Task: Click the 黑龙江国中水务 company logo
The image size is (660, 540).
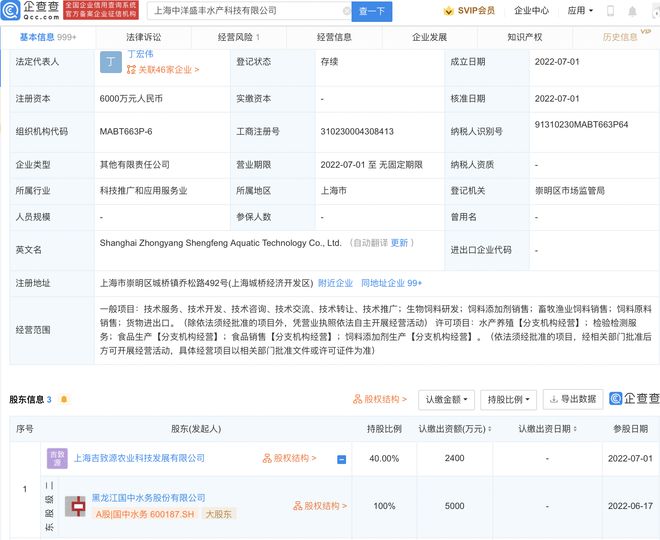Action: tap(75, 505)
